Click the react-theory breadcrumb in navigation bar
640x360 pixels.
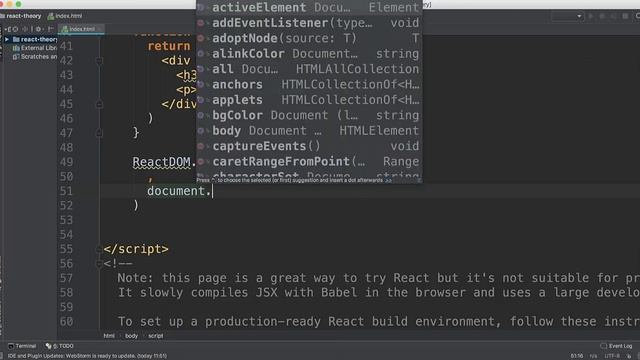[x=21, y=16]
